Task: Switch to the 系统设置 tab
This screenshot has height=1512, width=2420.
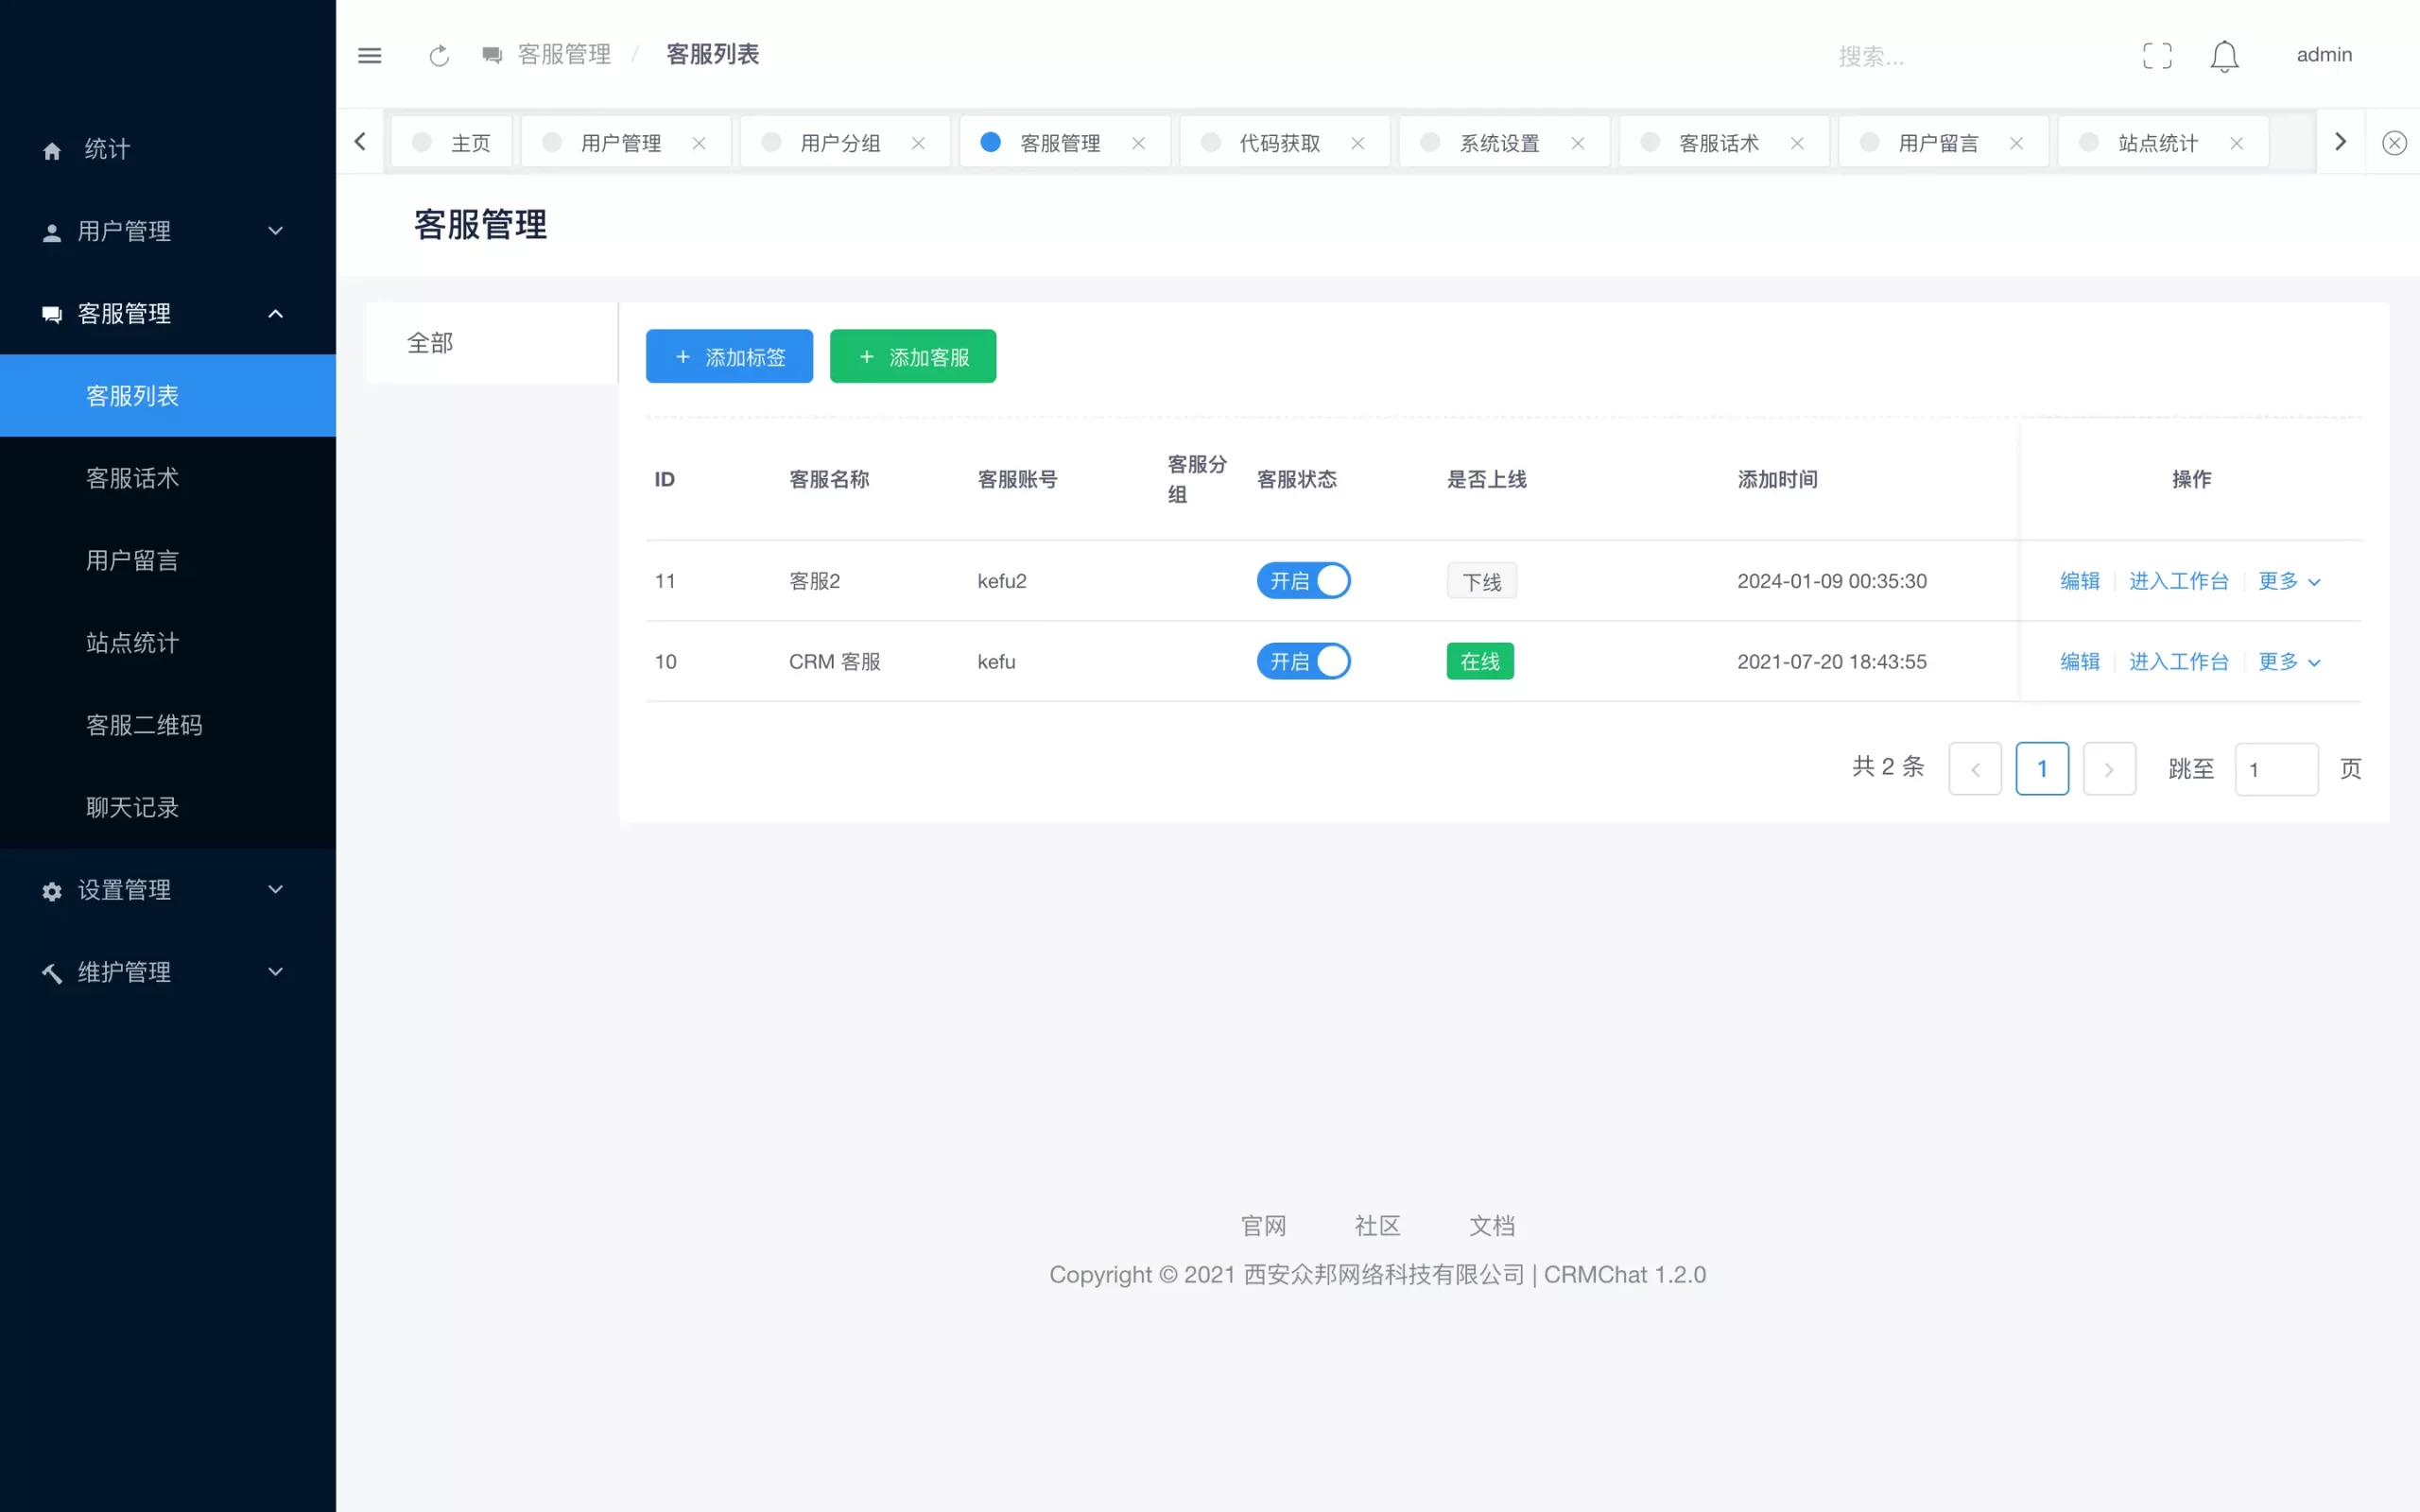Action: pyautogui.click(x=1498, y=143)
